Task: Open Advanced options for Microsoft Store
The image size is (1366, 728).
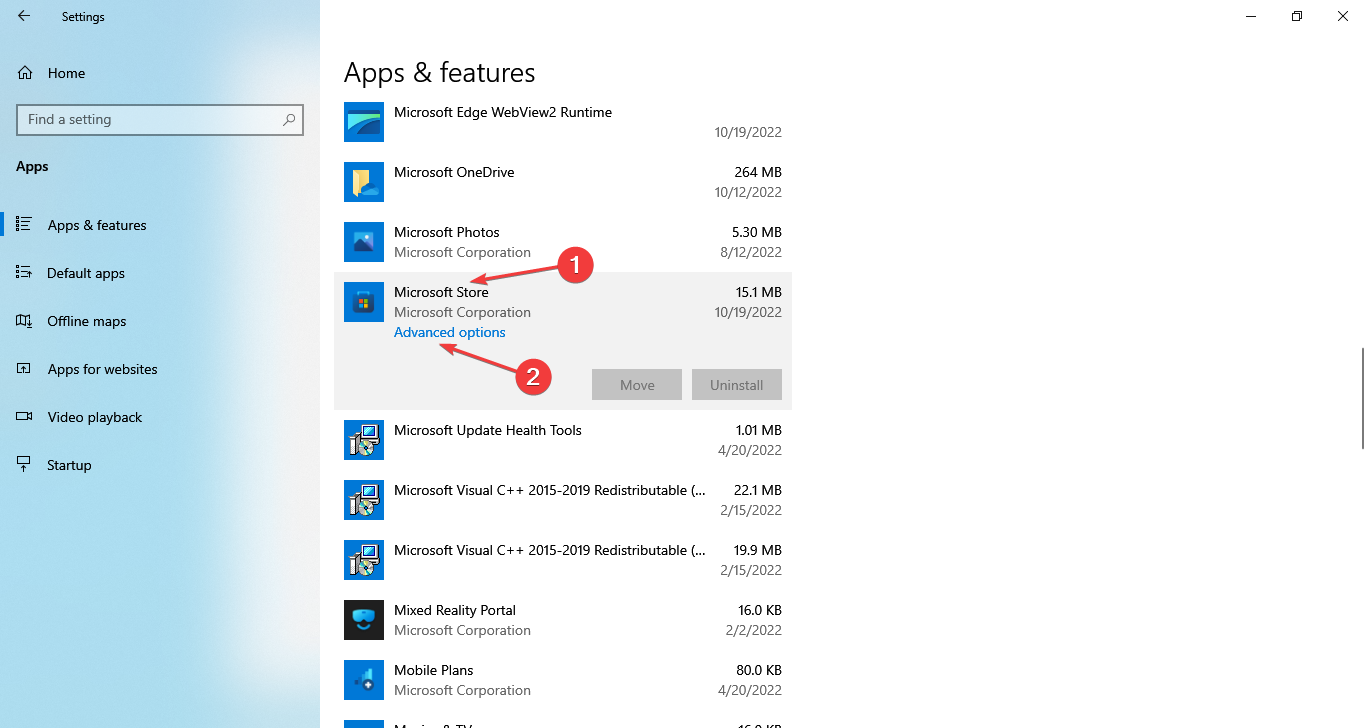Action: click(450, 332)
